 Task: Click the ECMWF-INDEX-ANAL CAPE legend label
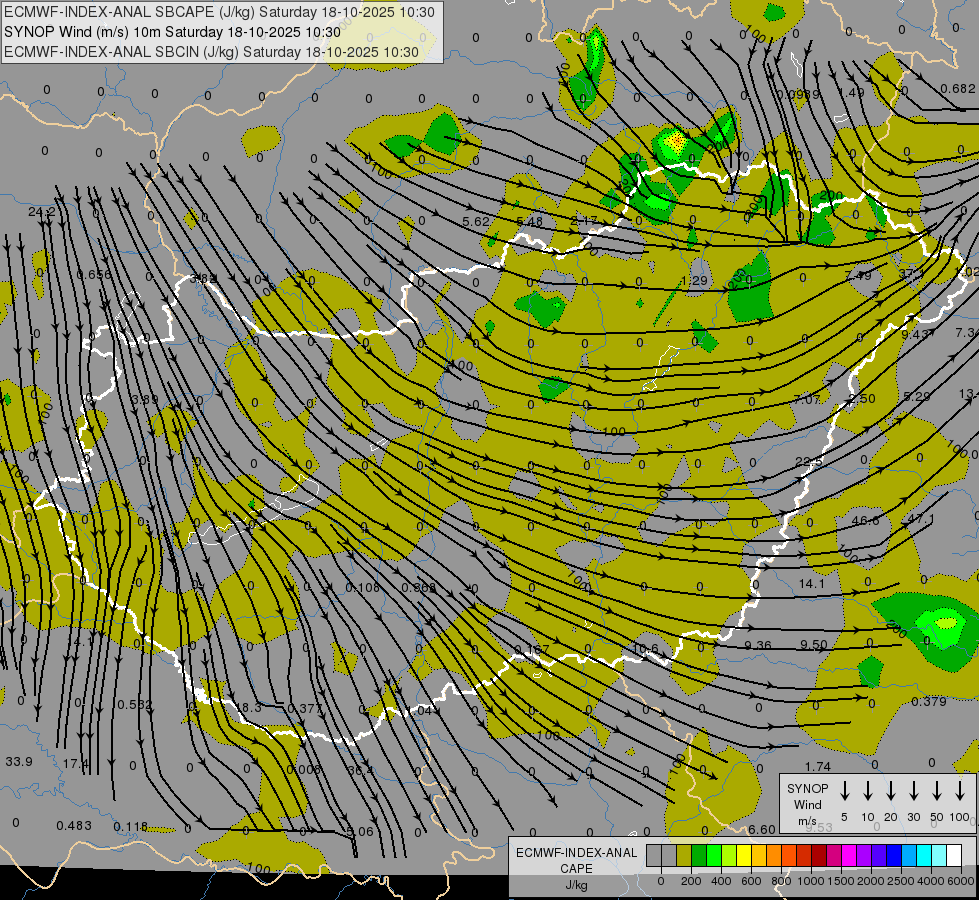(576, 868)
